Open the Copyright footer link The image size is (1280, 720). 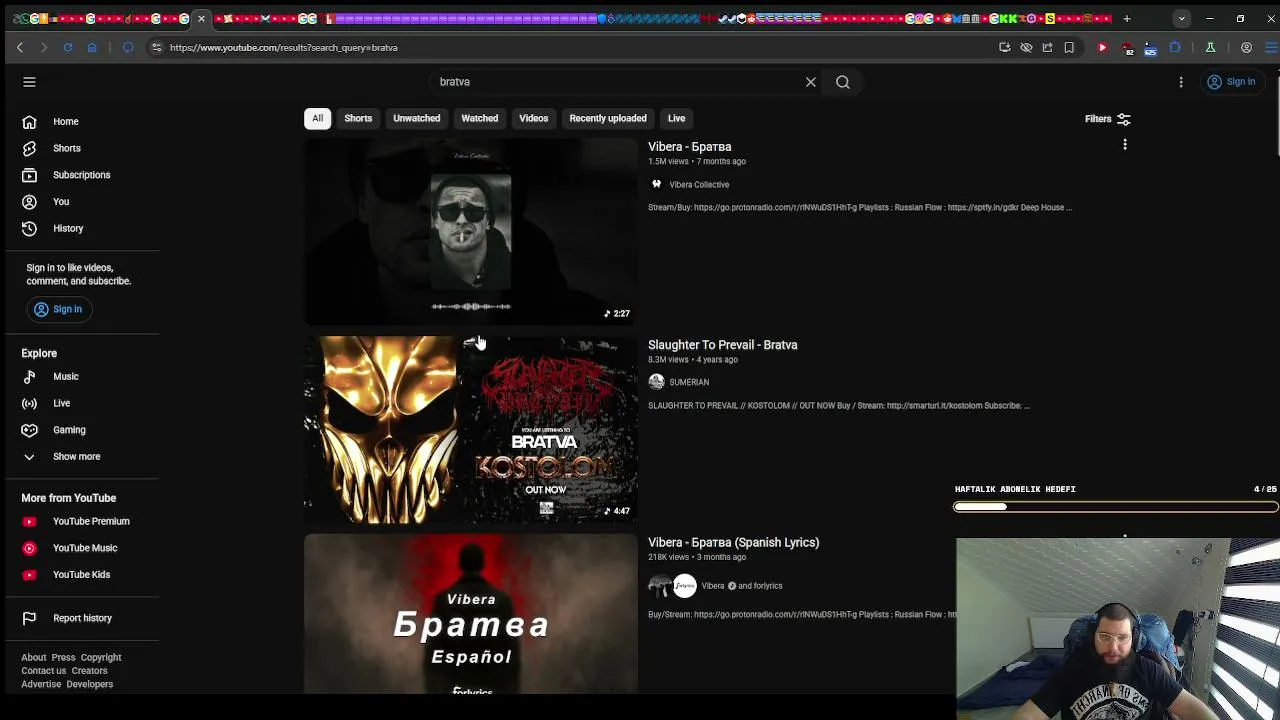(101, 658)
